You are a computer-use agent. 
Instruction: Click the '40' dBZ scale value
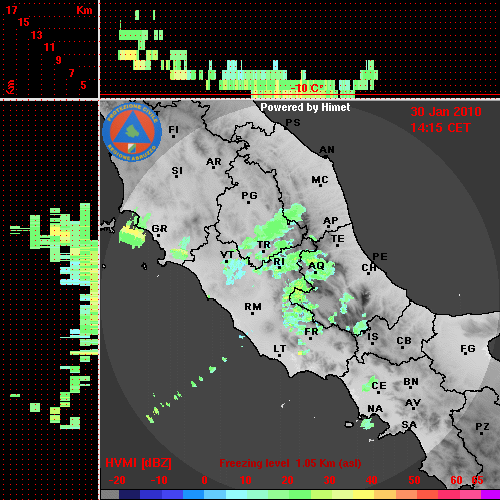[372, 480]
